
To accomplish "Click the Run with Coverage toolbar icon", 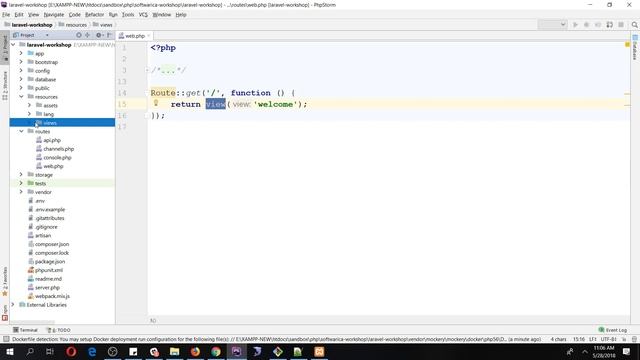I will coord(598,25).
